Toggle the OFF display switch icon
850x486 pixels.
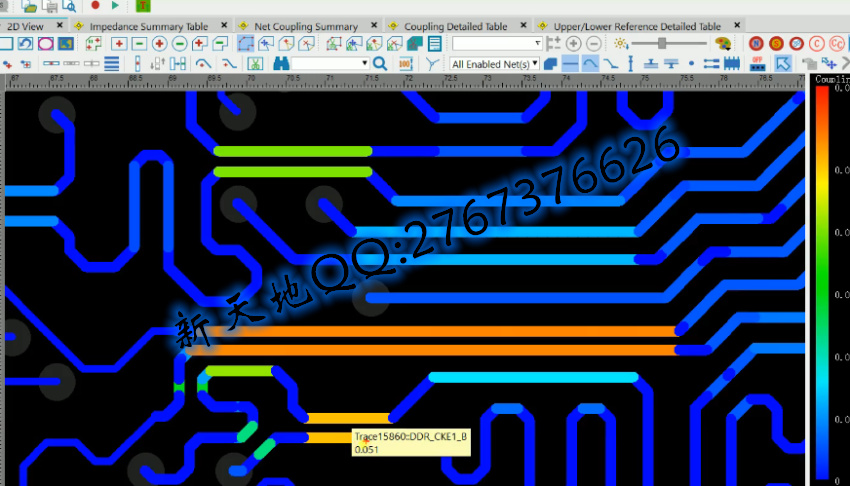click(757, 63)
